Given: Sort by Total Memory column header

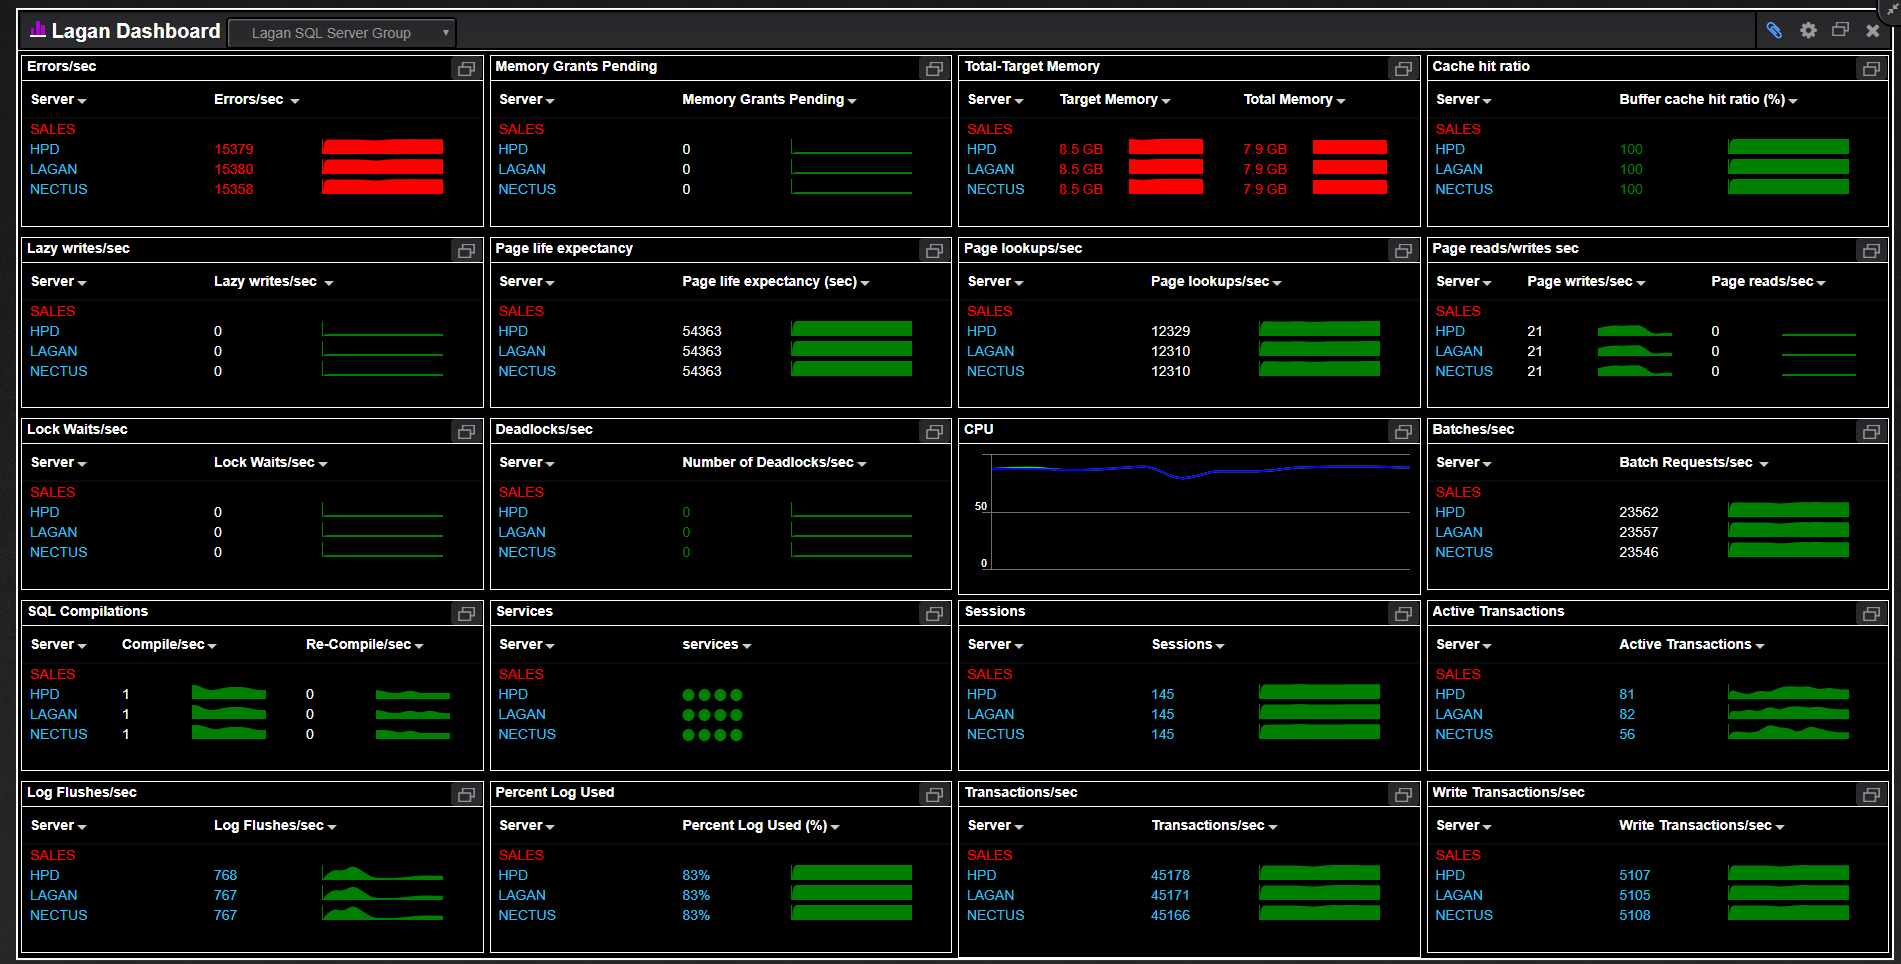Looking at the screenshot, I should coord(1294,99).
